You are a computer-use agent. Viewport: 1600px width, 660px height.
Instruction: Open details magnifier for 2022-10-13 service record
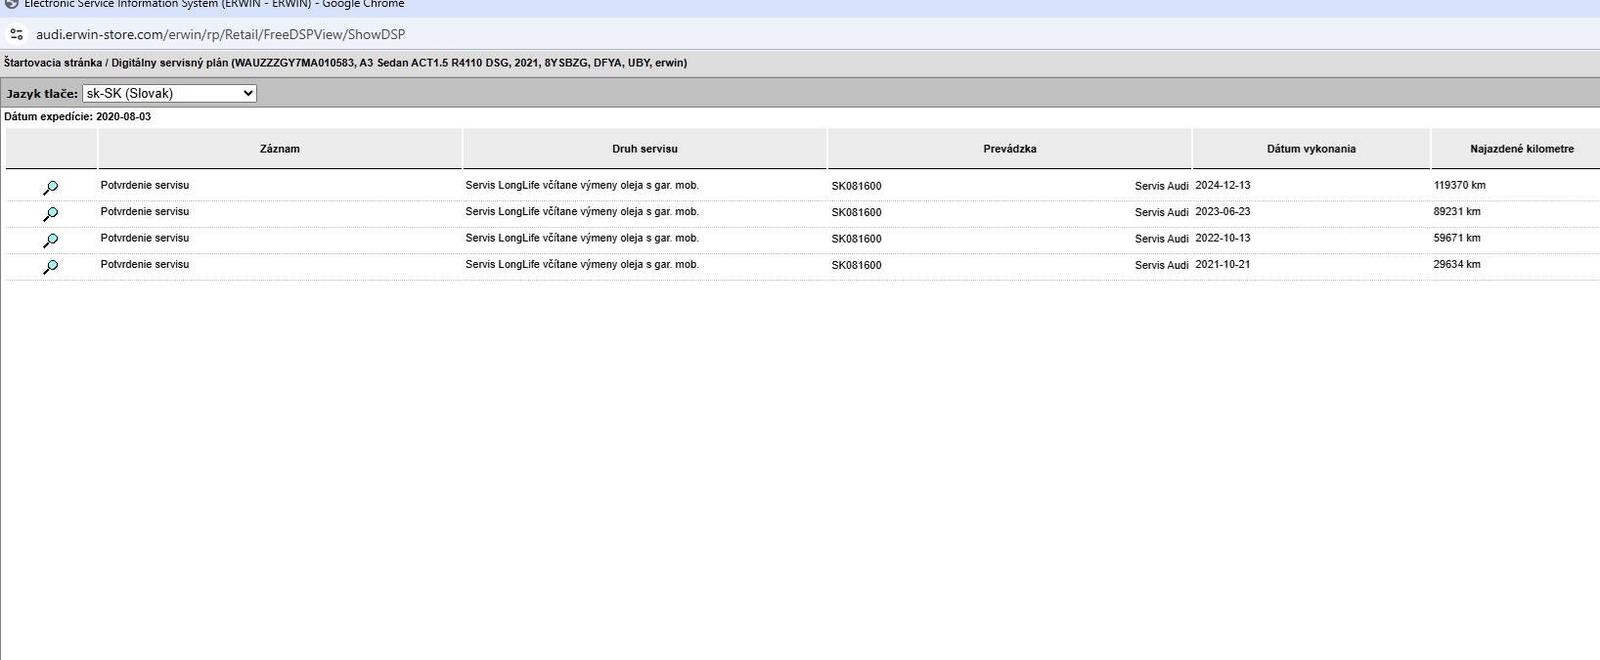coord(50,240)
